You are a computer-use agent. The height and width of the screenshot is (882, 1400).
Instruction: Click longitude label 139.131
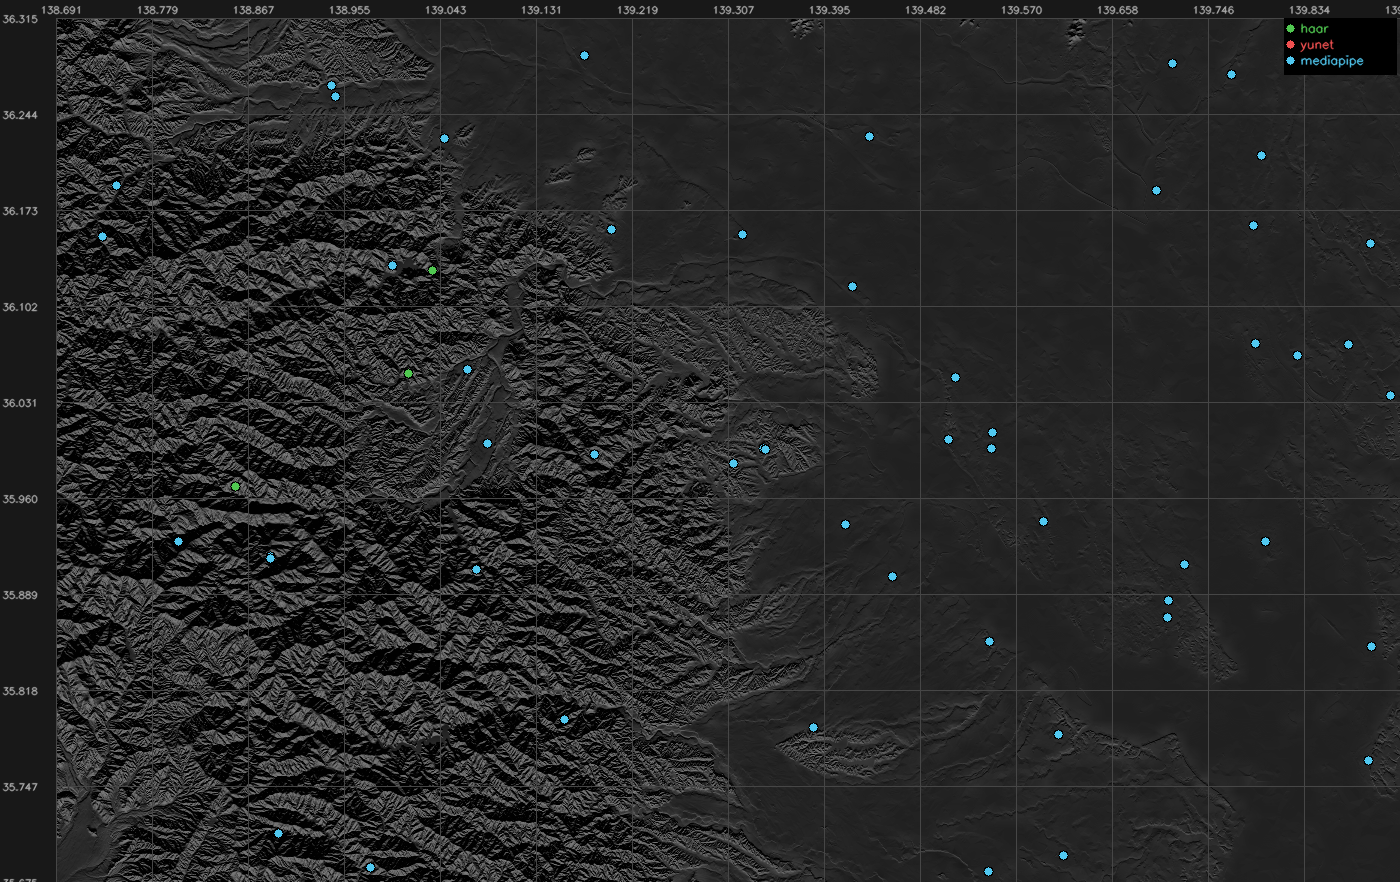click(x=541, y=10)
